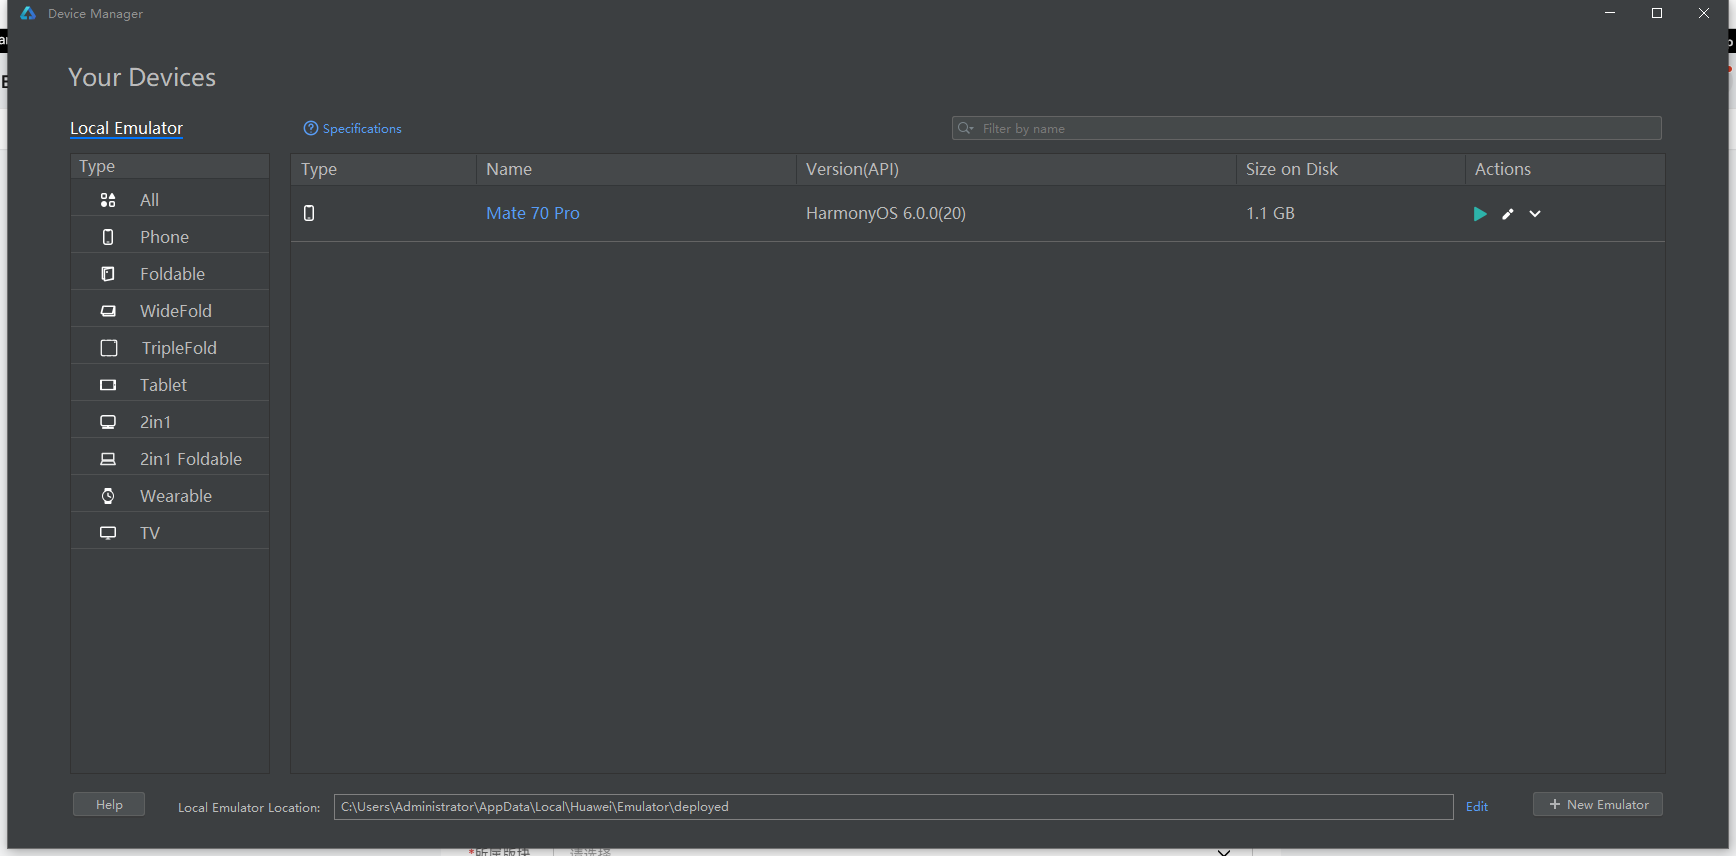Click the search magnifier icon in the filter
Viewport: 1736px width, 856px height.
pos(965,128)
